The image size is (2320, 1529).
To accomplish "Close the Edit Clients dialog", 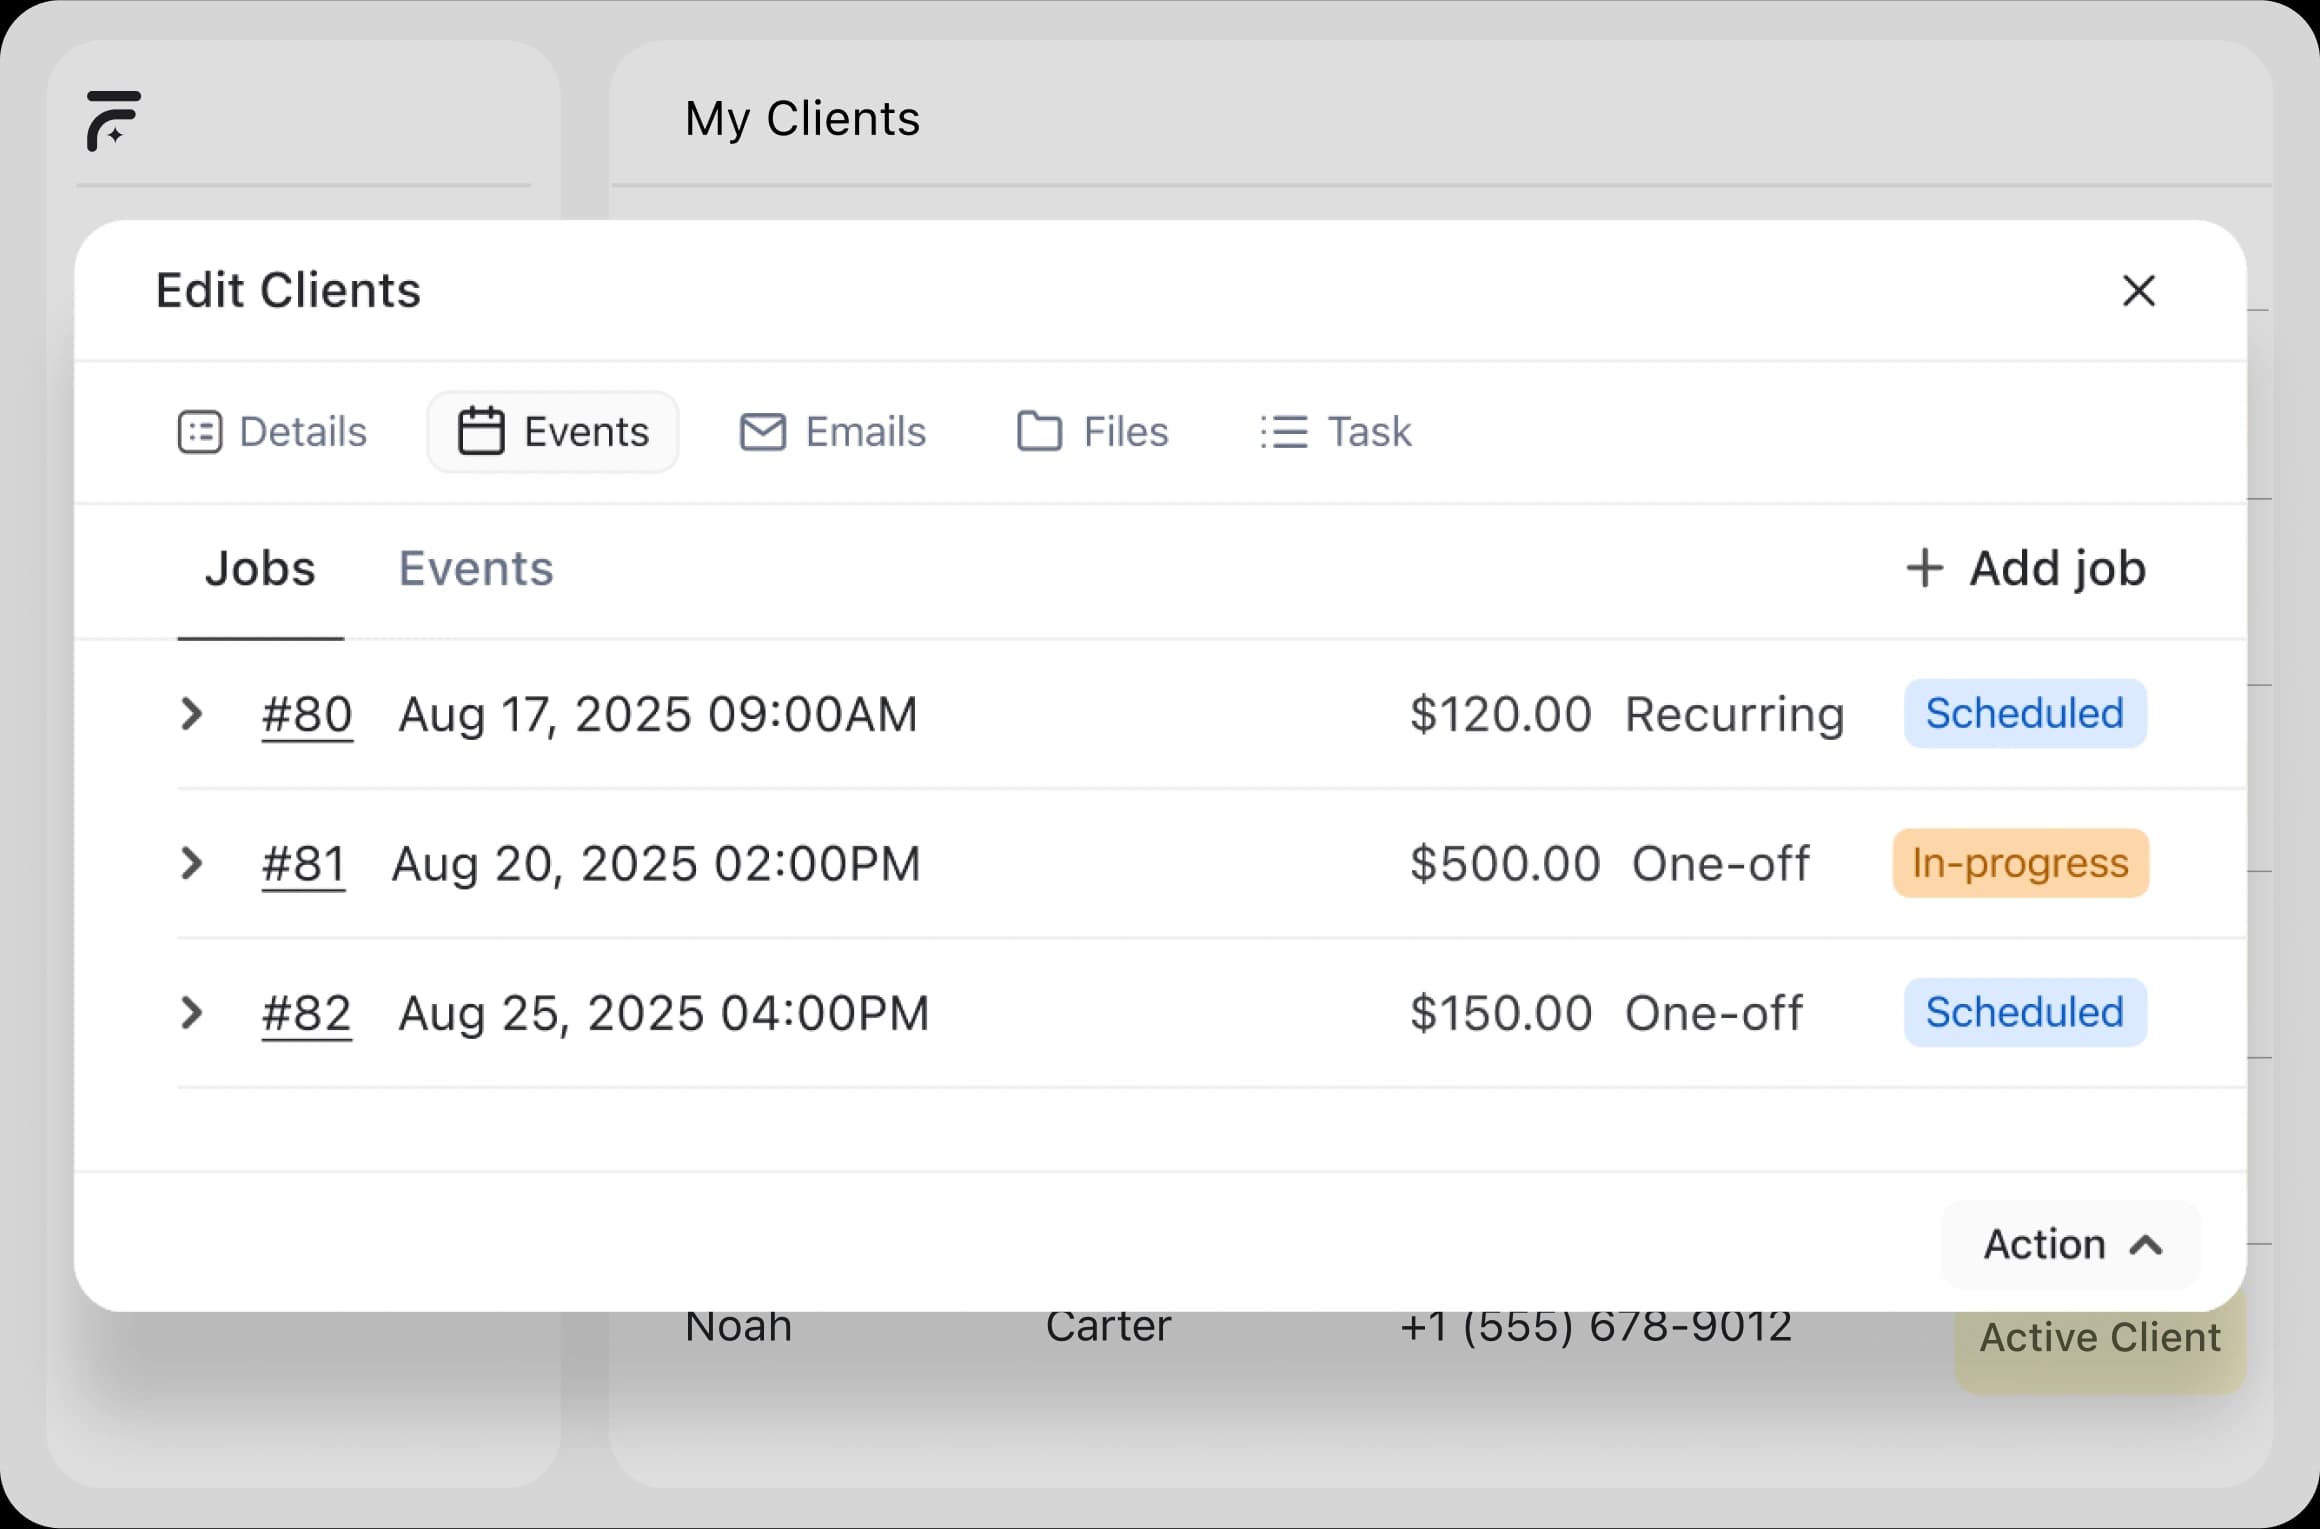I will click(2138, 291).
